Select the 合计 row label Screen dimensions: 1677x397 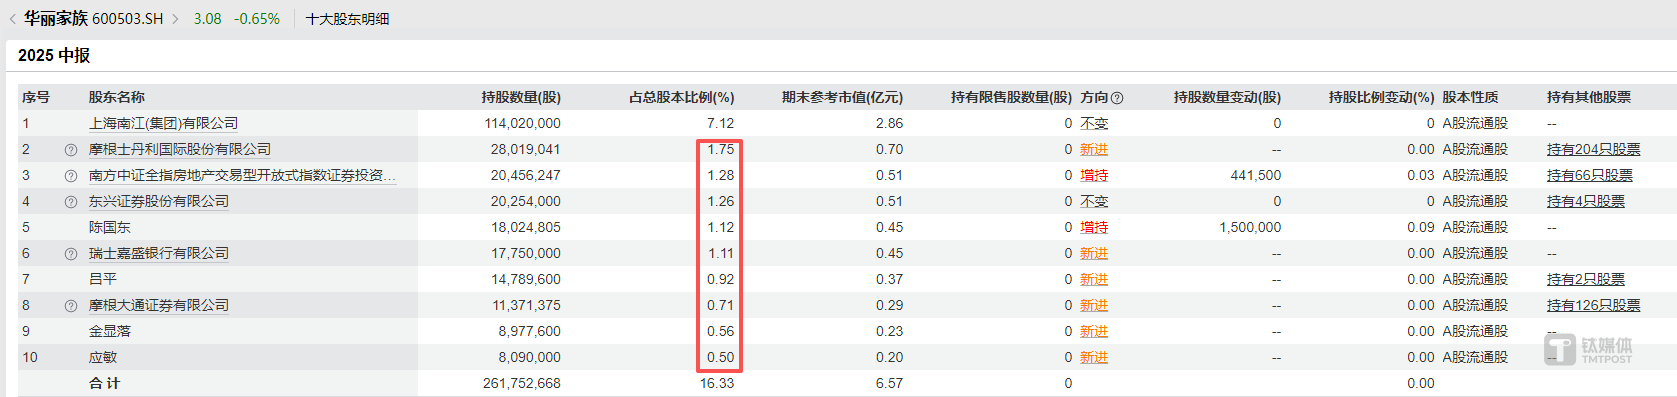[104, 383]
